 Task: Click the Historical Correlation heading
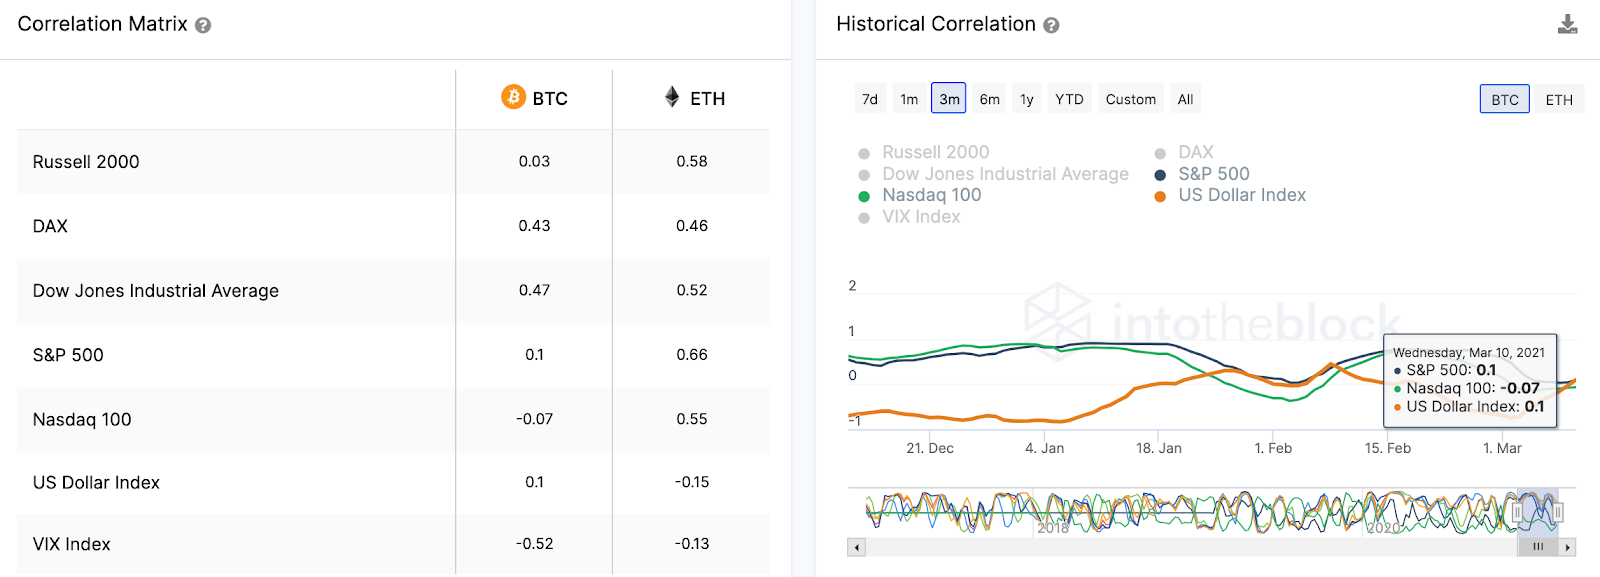[936, 24]
